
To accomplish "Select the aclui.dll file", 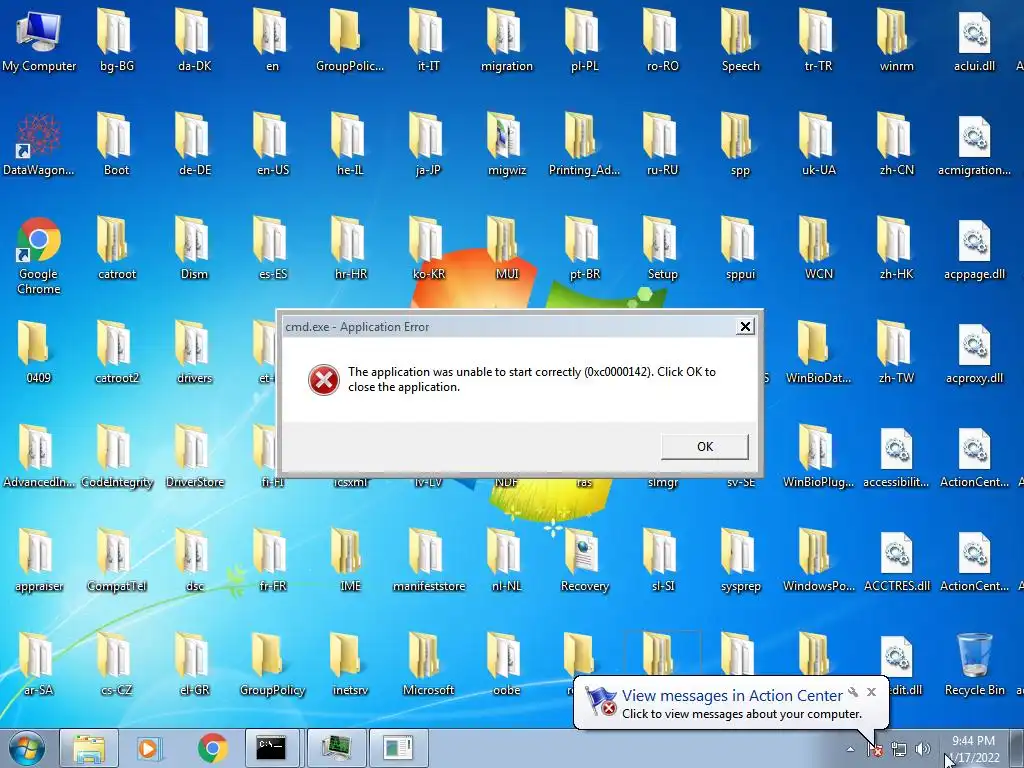I will tap(974, 40).
